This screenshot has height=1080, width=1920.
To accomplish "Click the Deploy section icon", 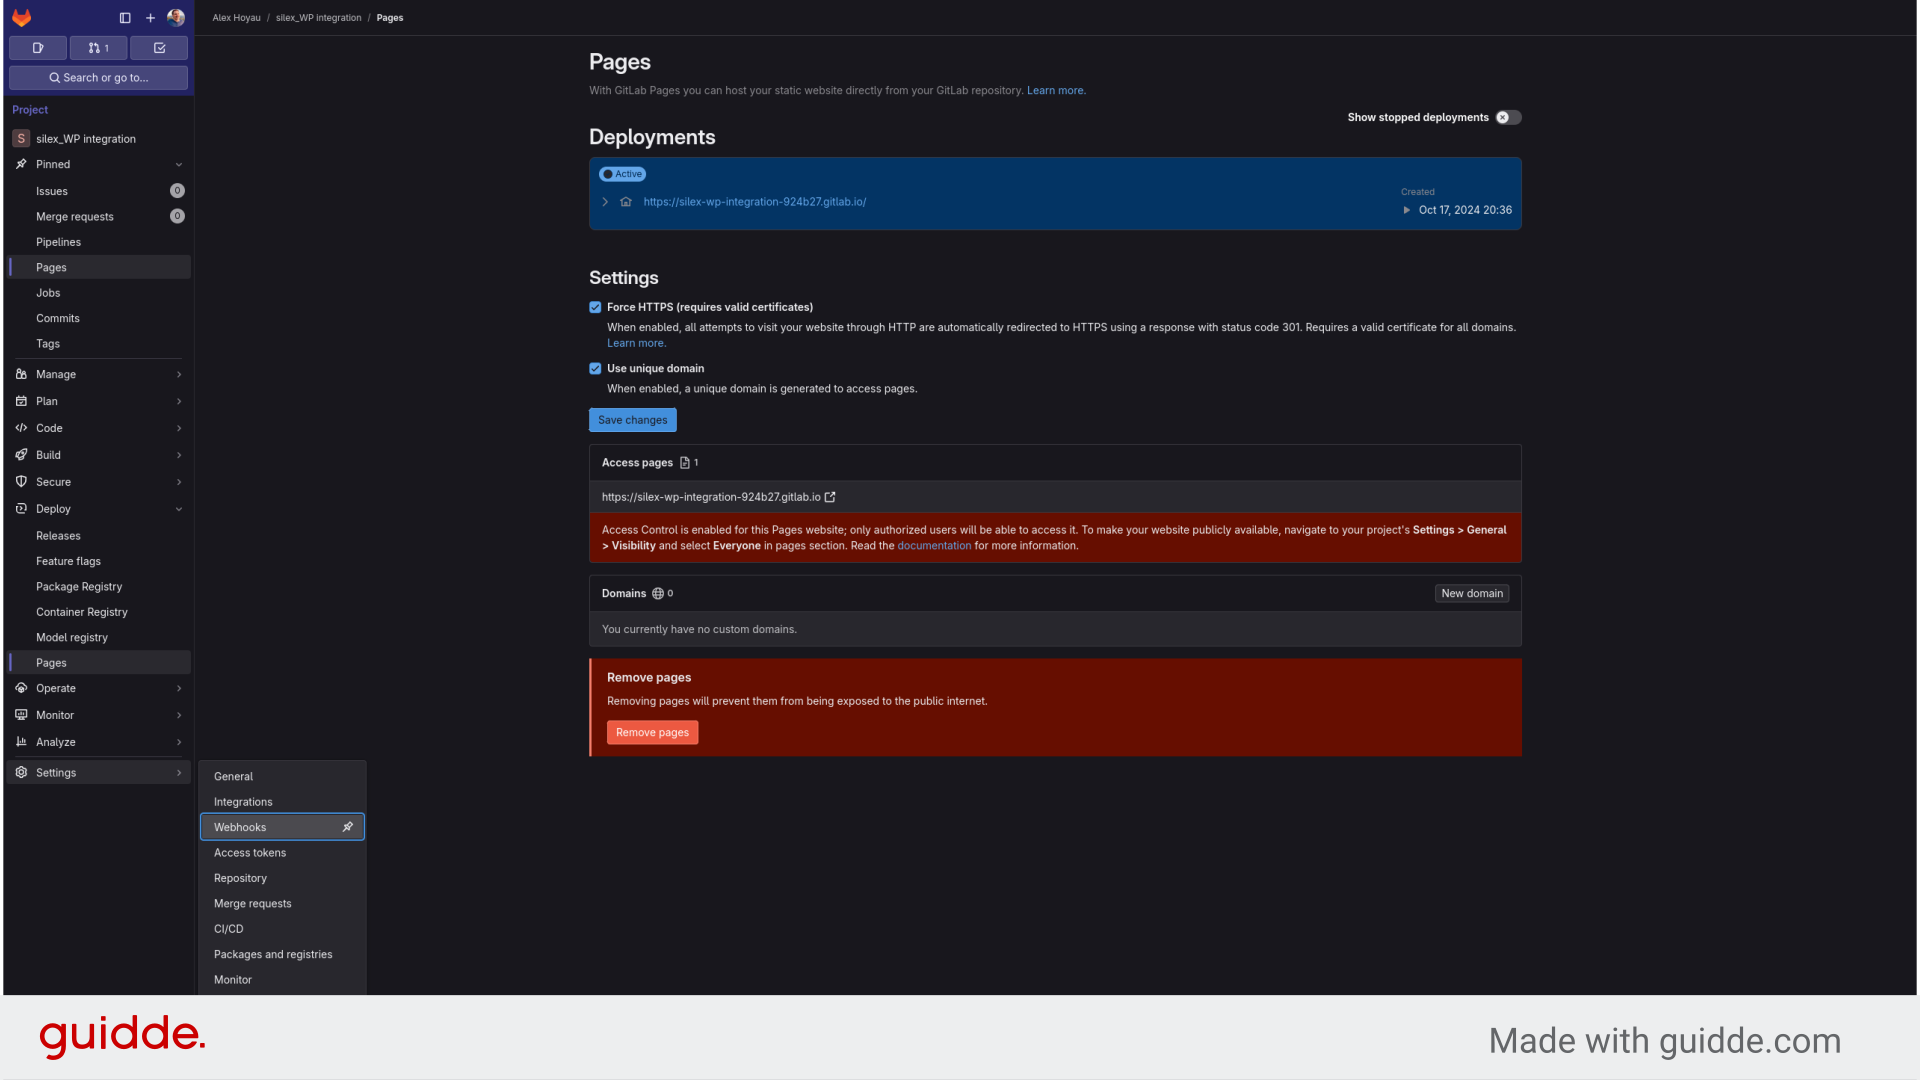I will tap(21, 509).
